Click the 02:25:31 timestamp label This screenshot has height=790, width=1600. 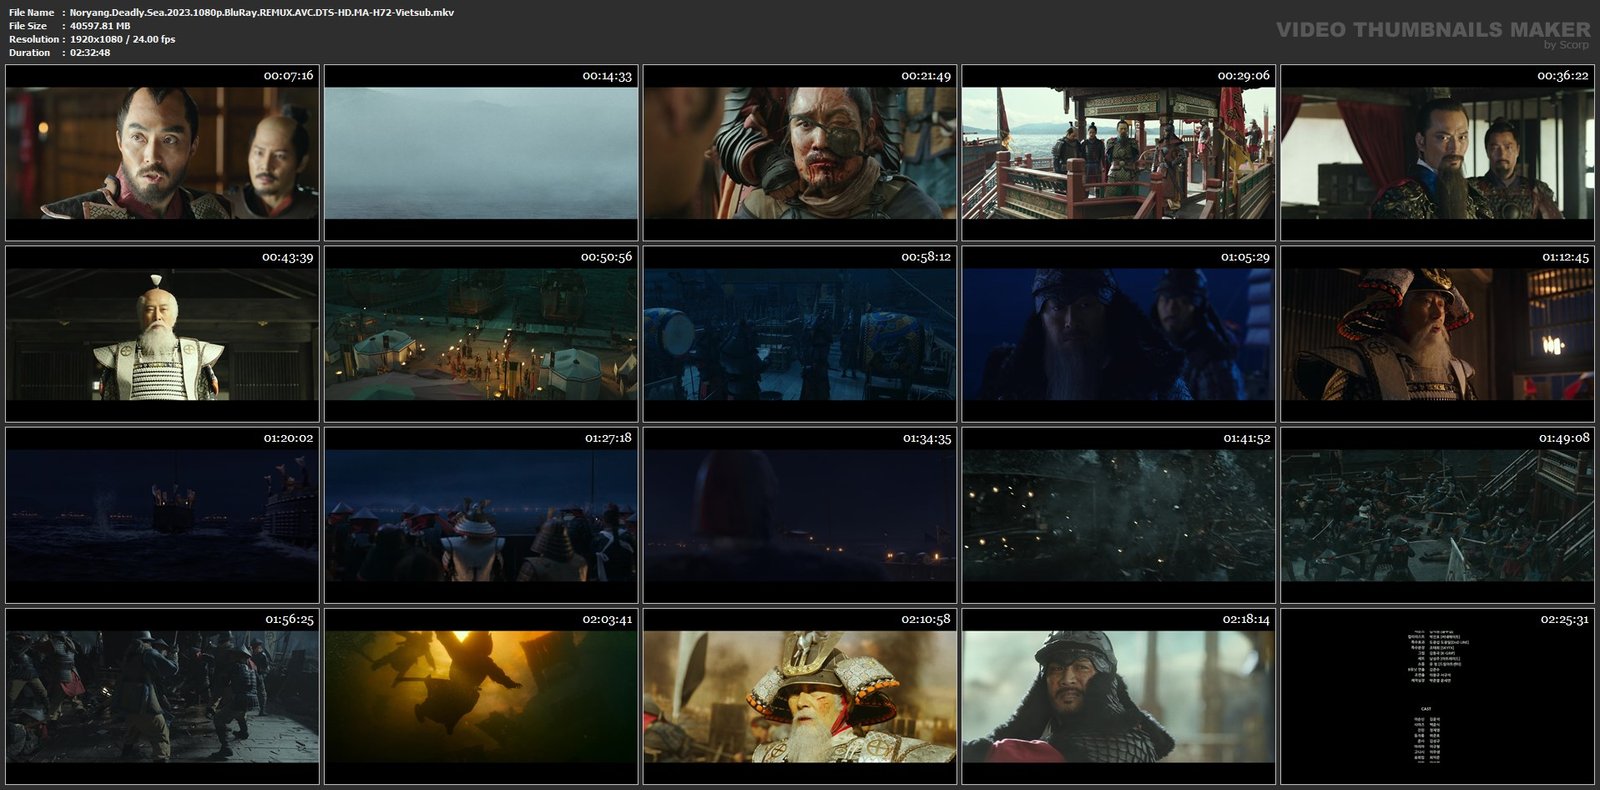(1564, 619)
